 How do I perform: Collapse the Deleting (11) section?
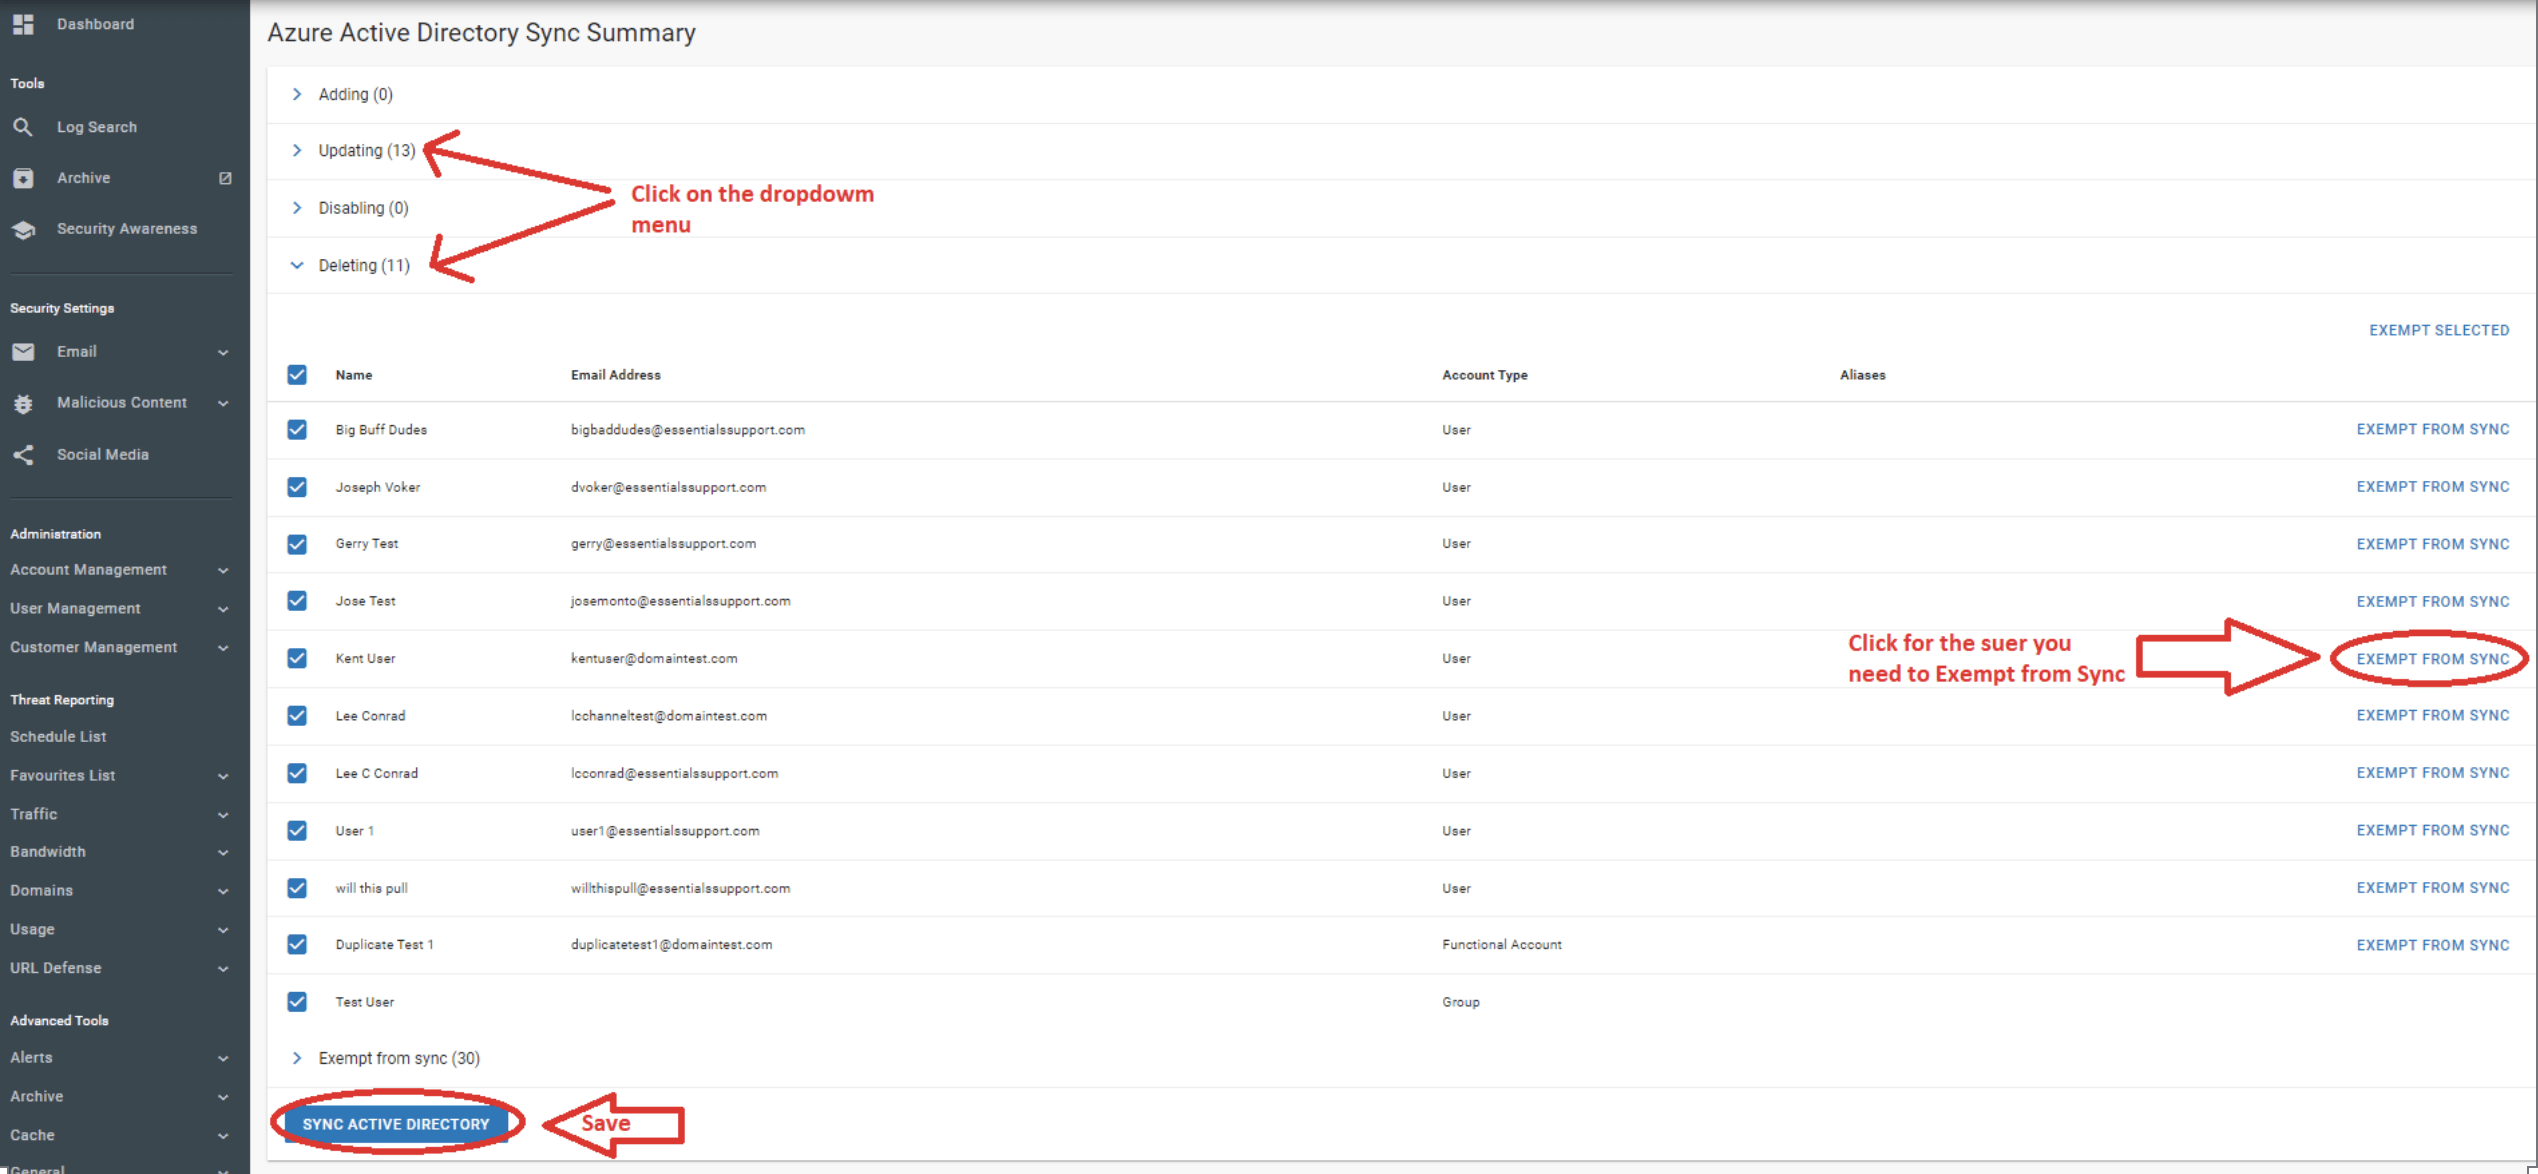click(297, 265)
